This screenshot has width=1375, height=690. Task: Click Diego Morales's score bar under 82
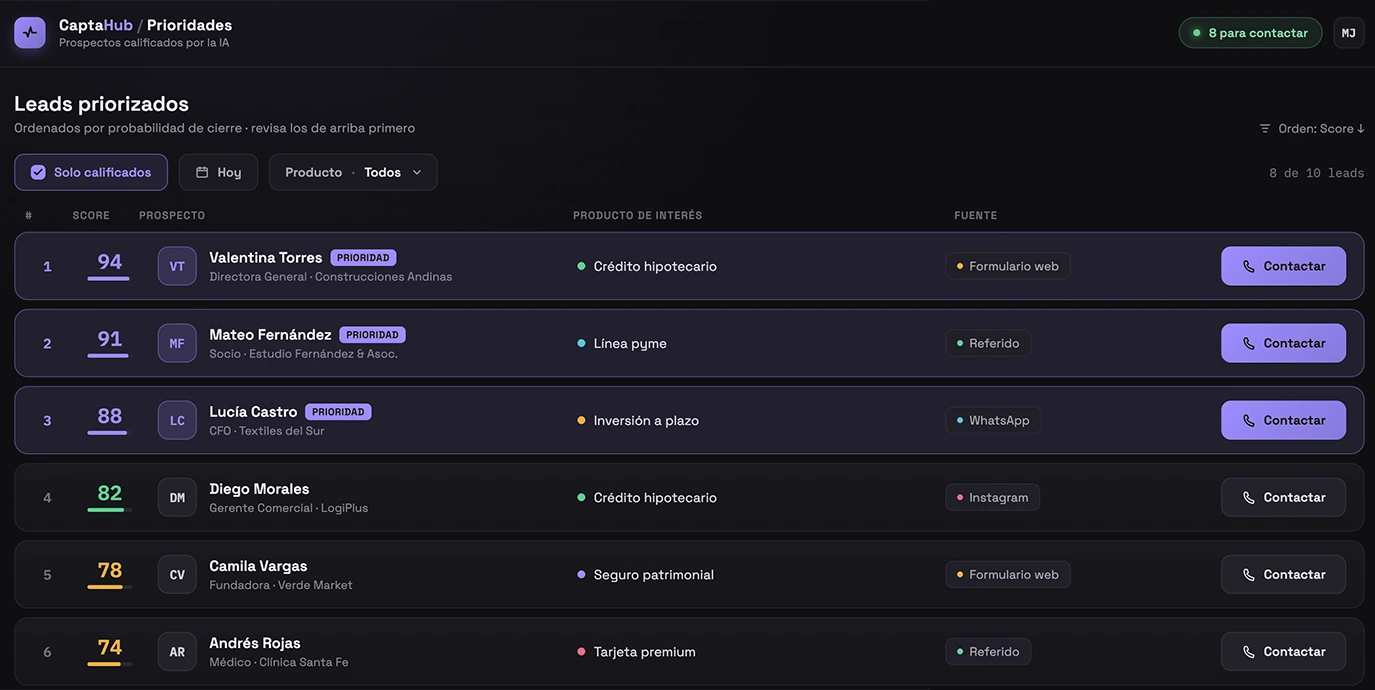(109, 510)
